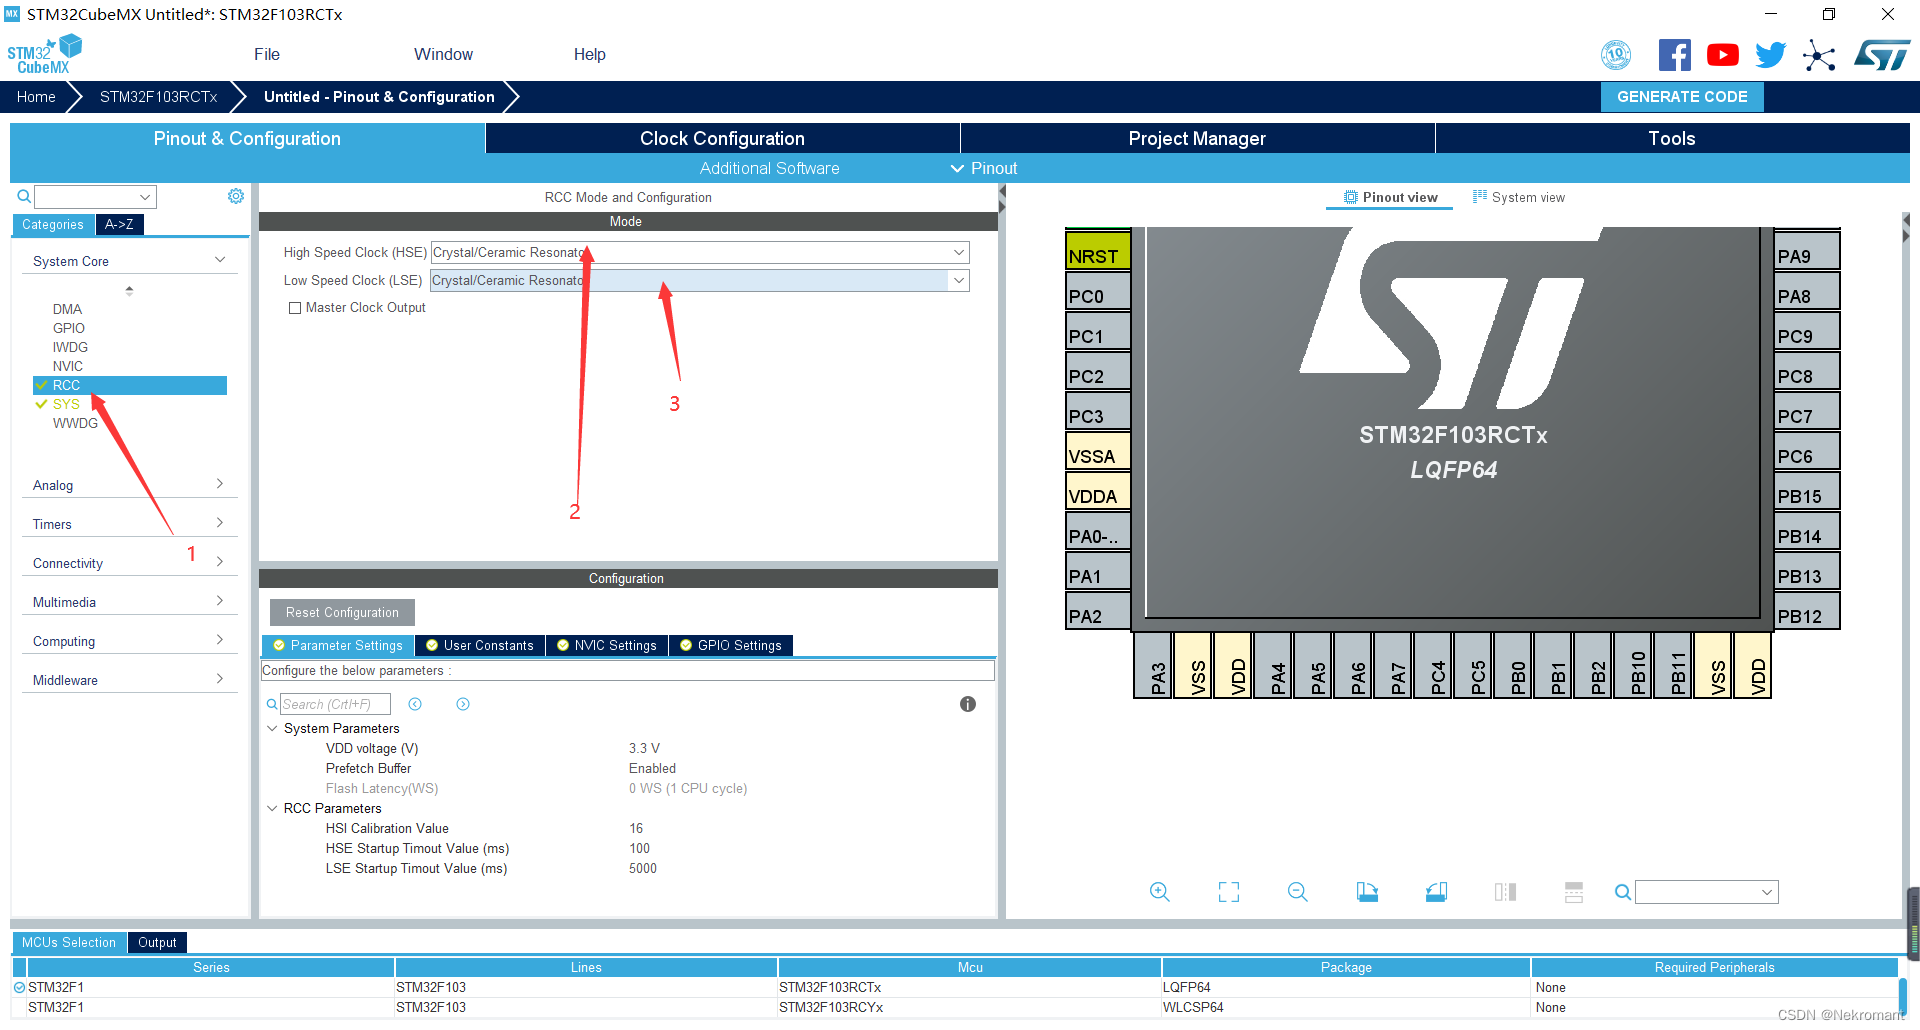
Task: Expand the Multimedia category
Action: click(220, 601)
